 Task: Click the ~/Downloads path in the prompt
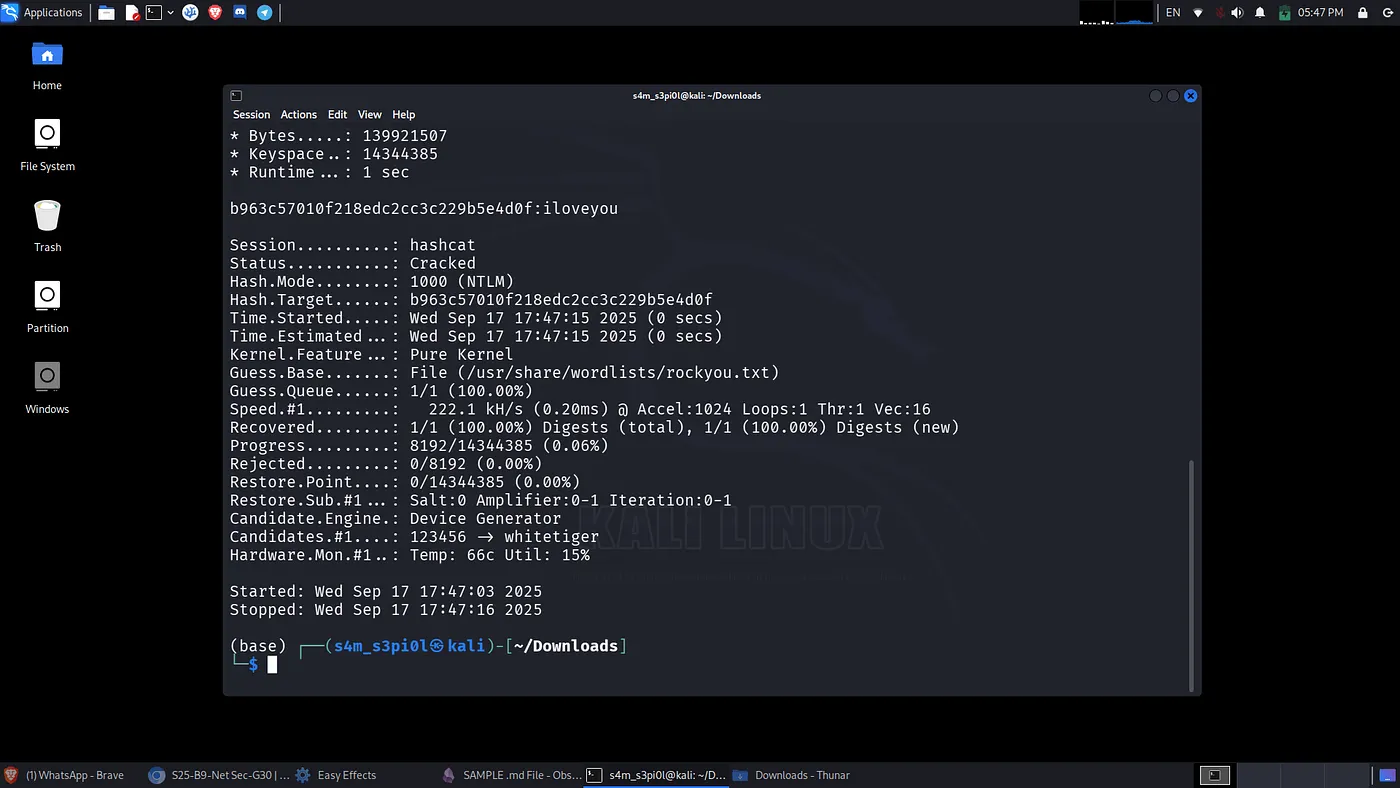566,646
